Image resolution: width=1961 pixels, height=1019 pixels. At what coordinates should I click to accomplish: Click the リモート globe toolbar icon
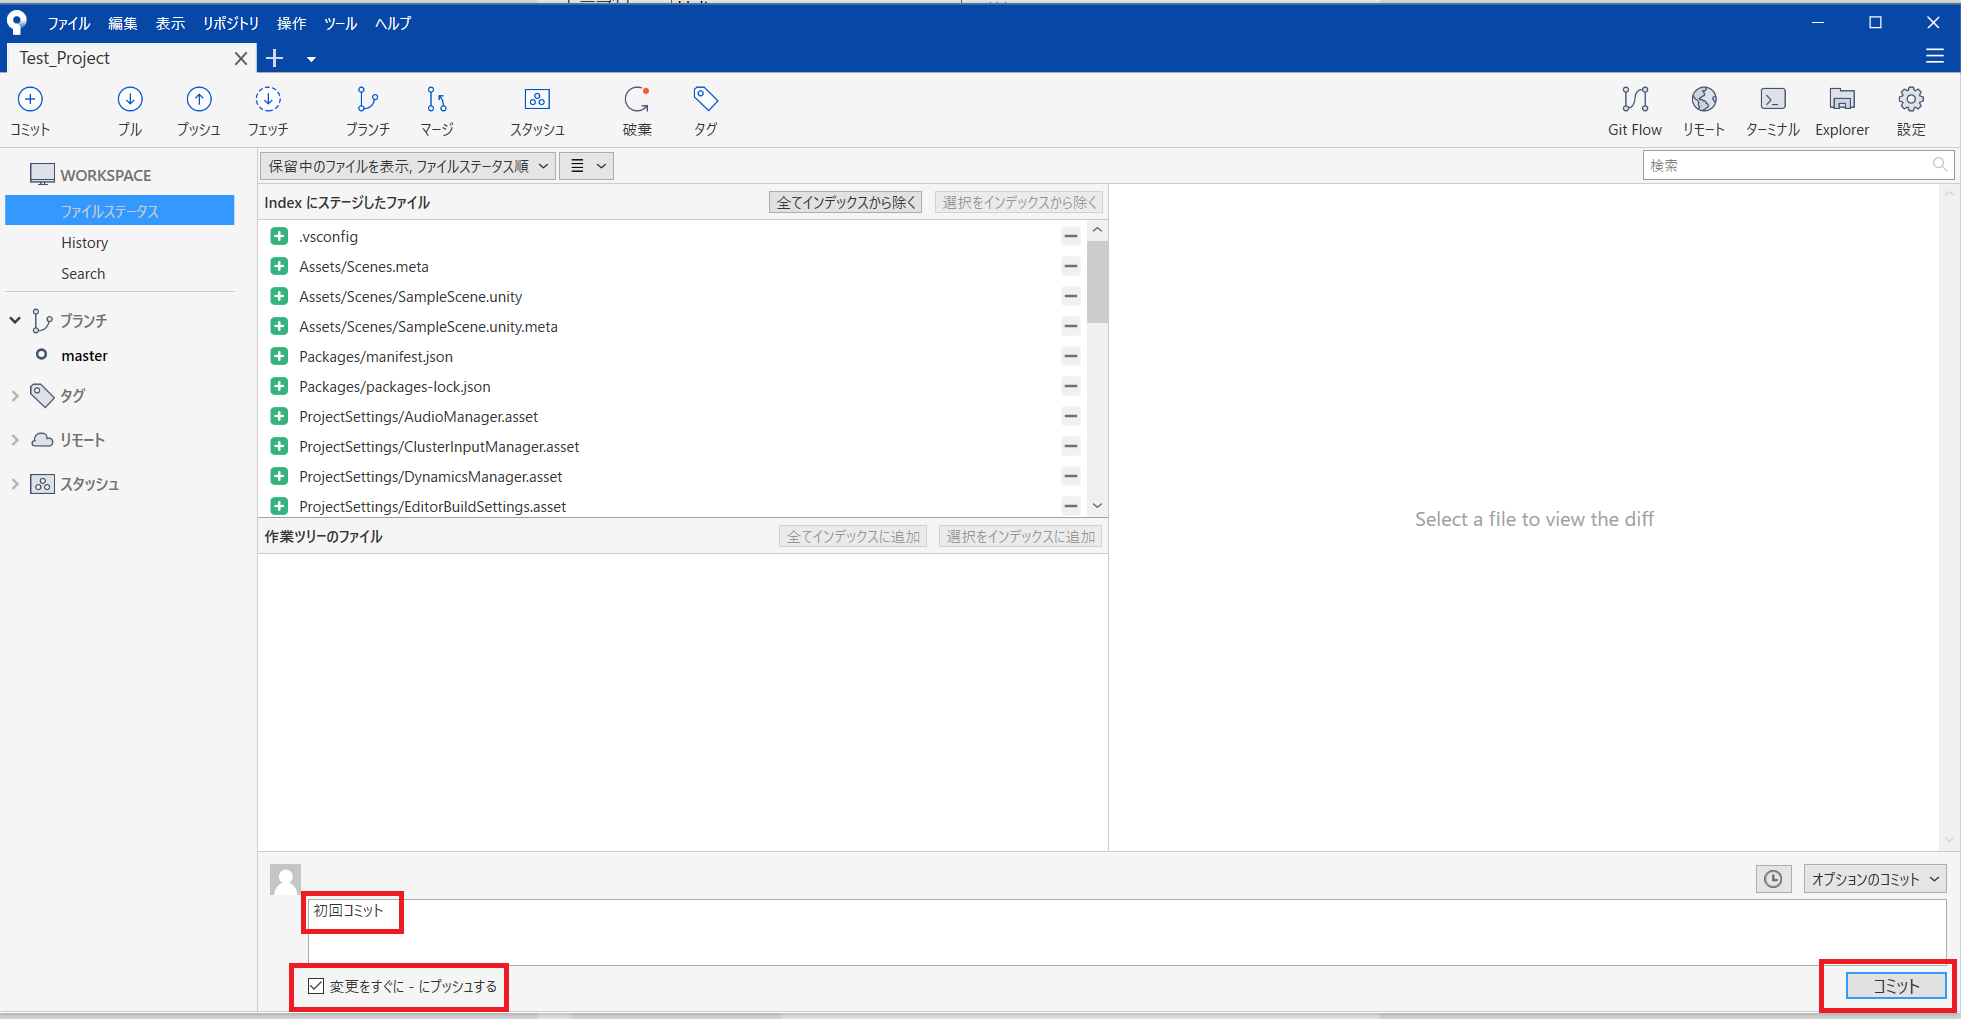(1704, 111)
